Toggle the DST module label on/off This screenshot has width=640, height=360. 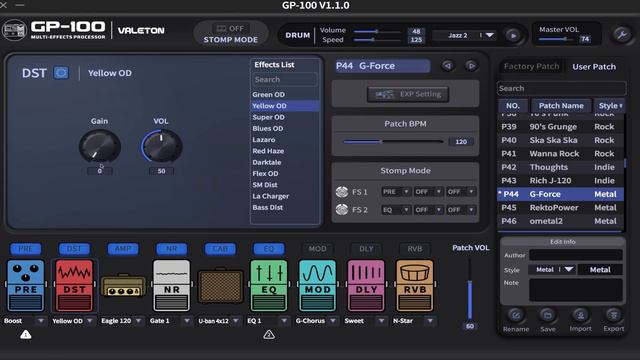tap(74, 249)
